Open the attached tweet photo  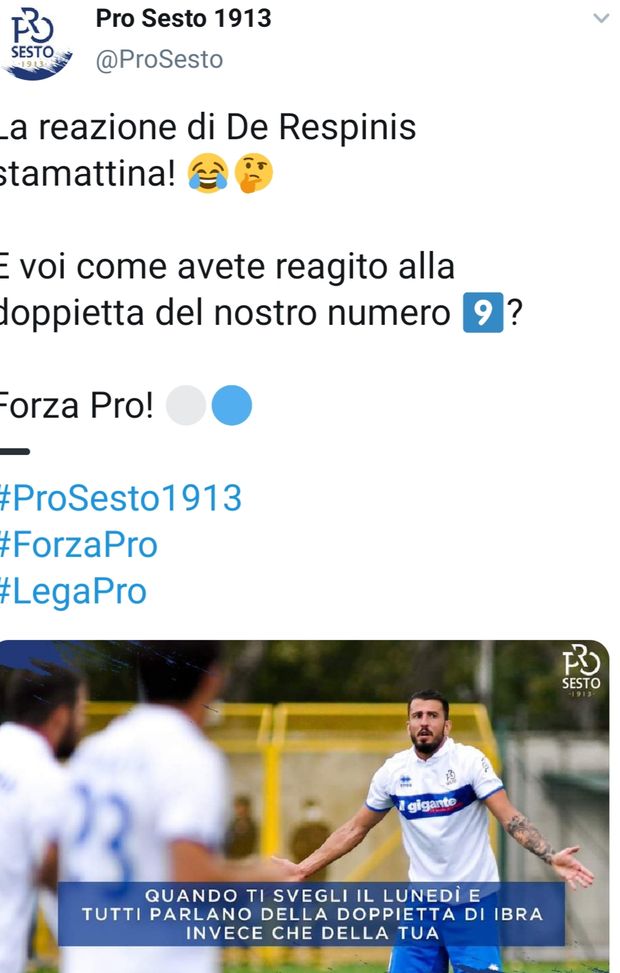[304, 806]
